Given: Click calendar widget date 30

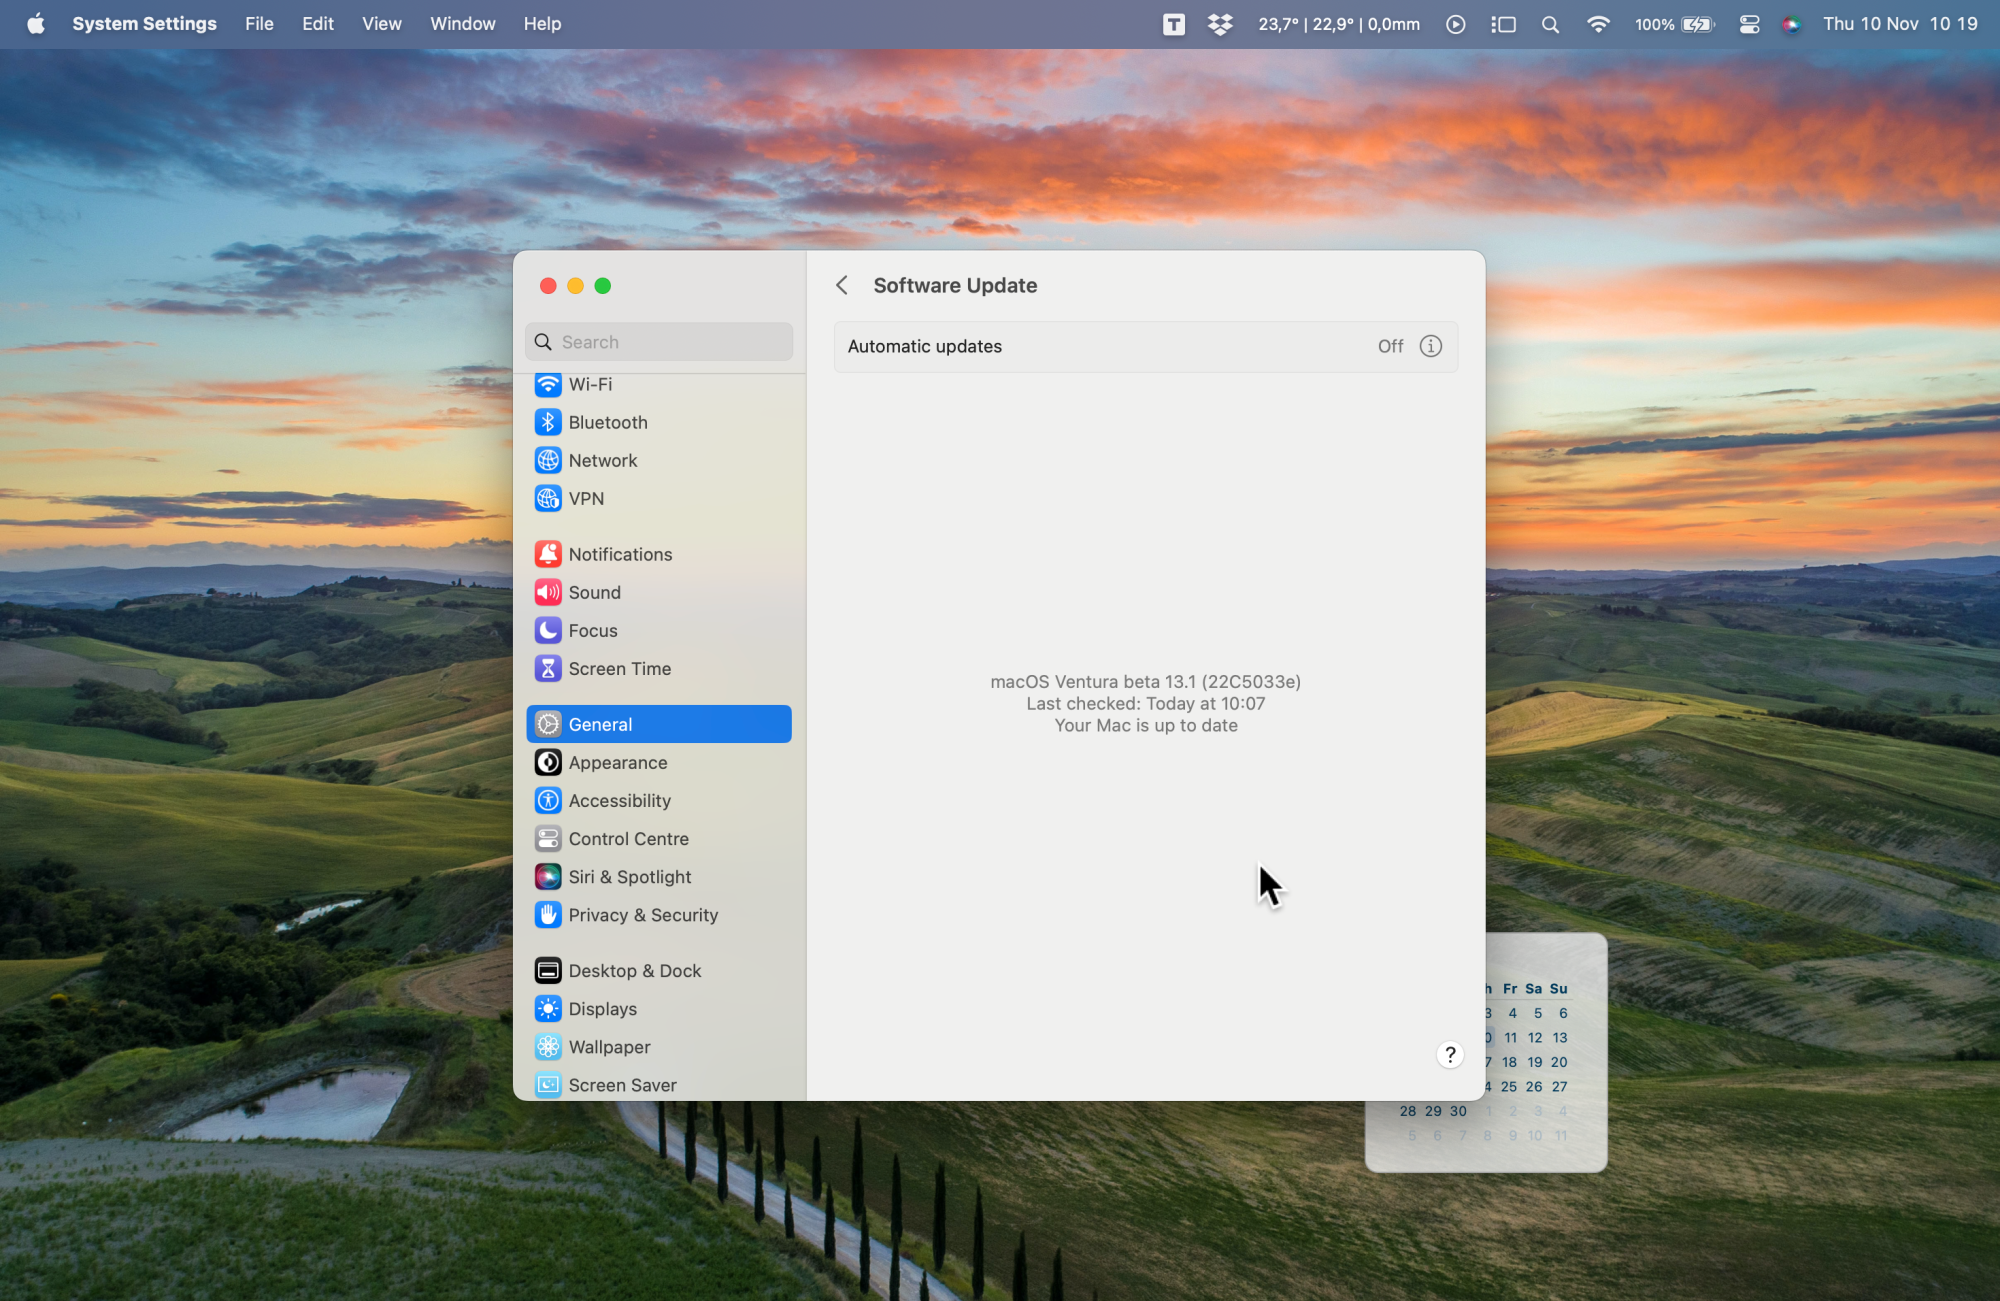Looking at the screenshot, I should [x=1458, y=1111].
